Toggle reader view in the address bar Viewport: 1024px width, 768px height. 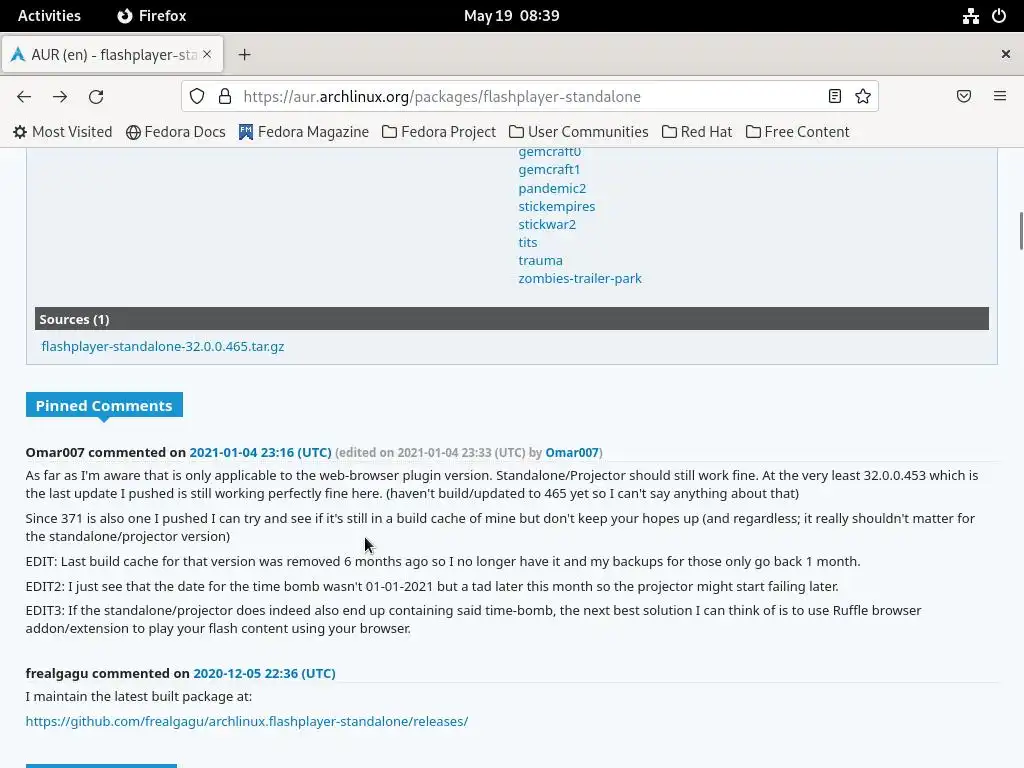pos(835,96)
